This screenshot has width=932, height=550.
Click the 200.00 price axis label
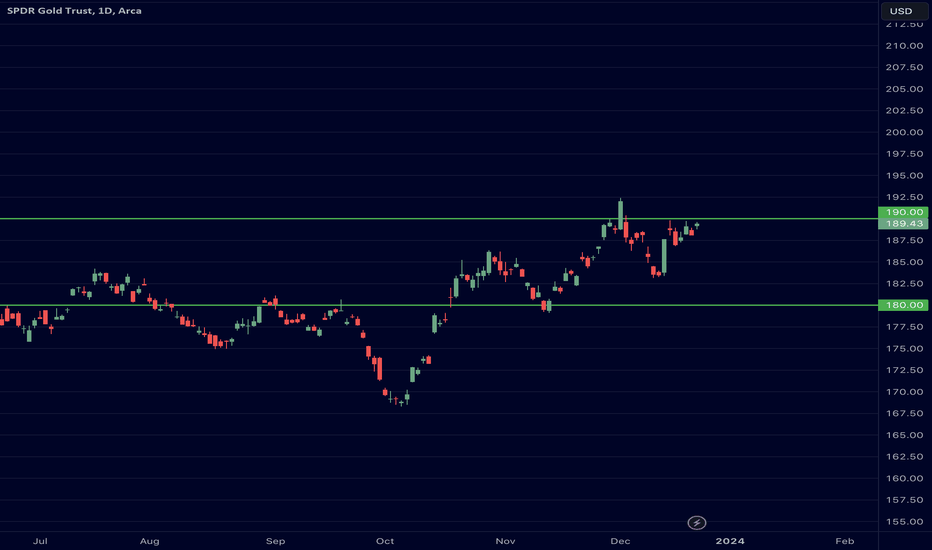[x=904, y=132]
